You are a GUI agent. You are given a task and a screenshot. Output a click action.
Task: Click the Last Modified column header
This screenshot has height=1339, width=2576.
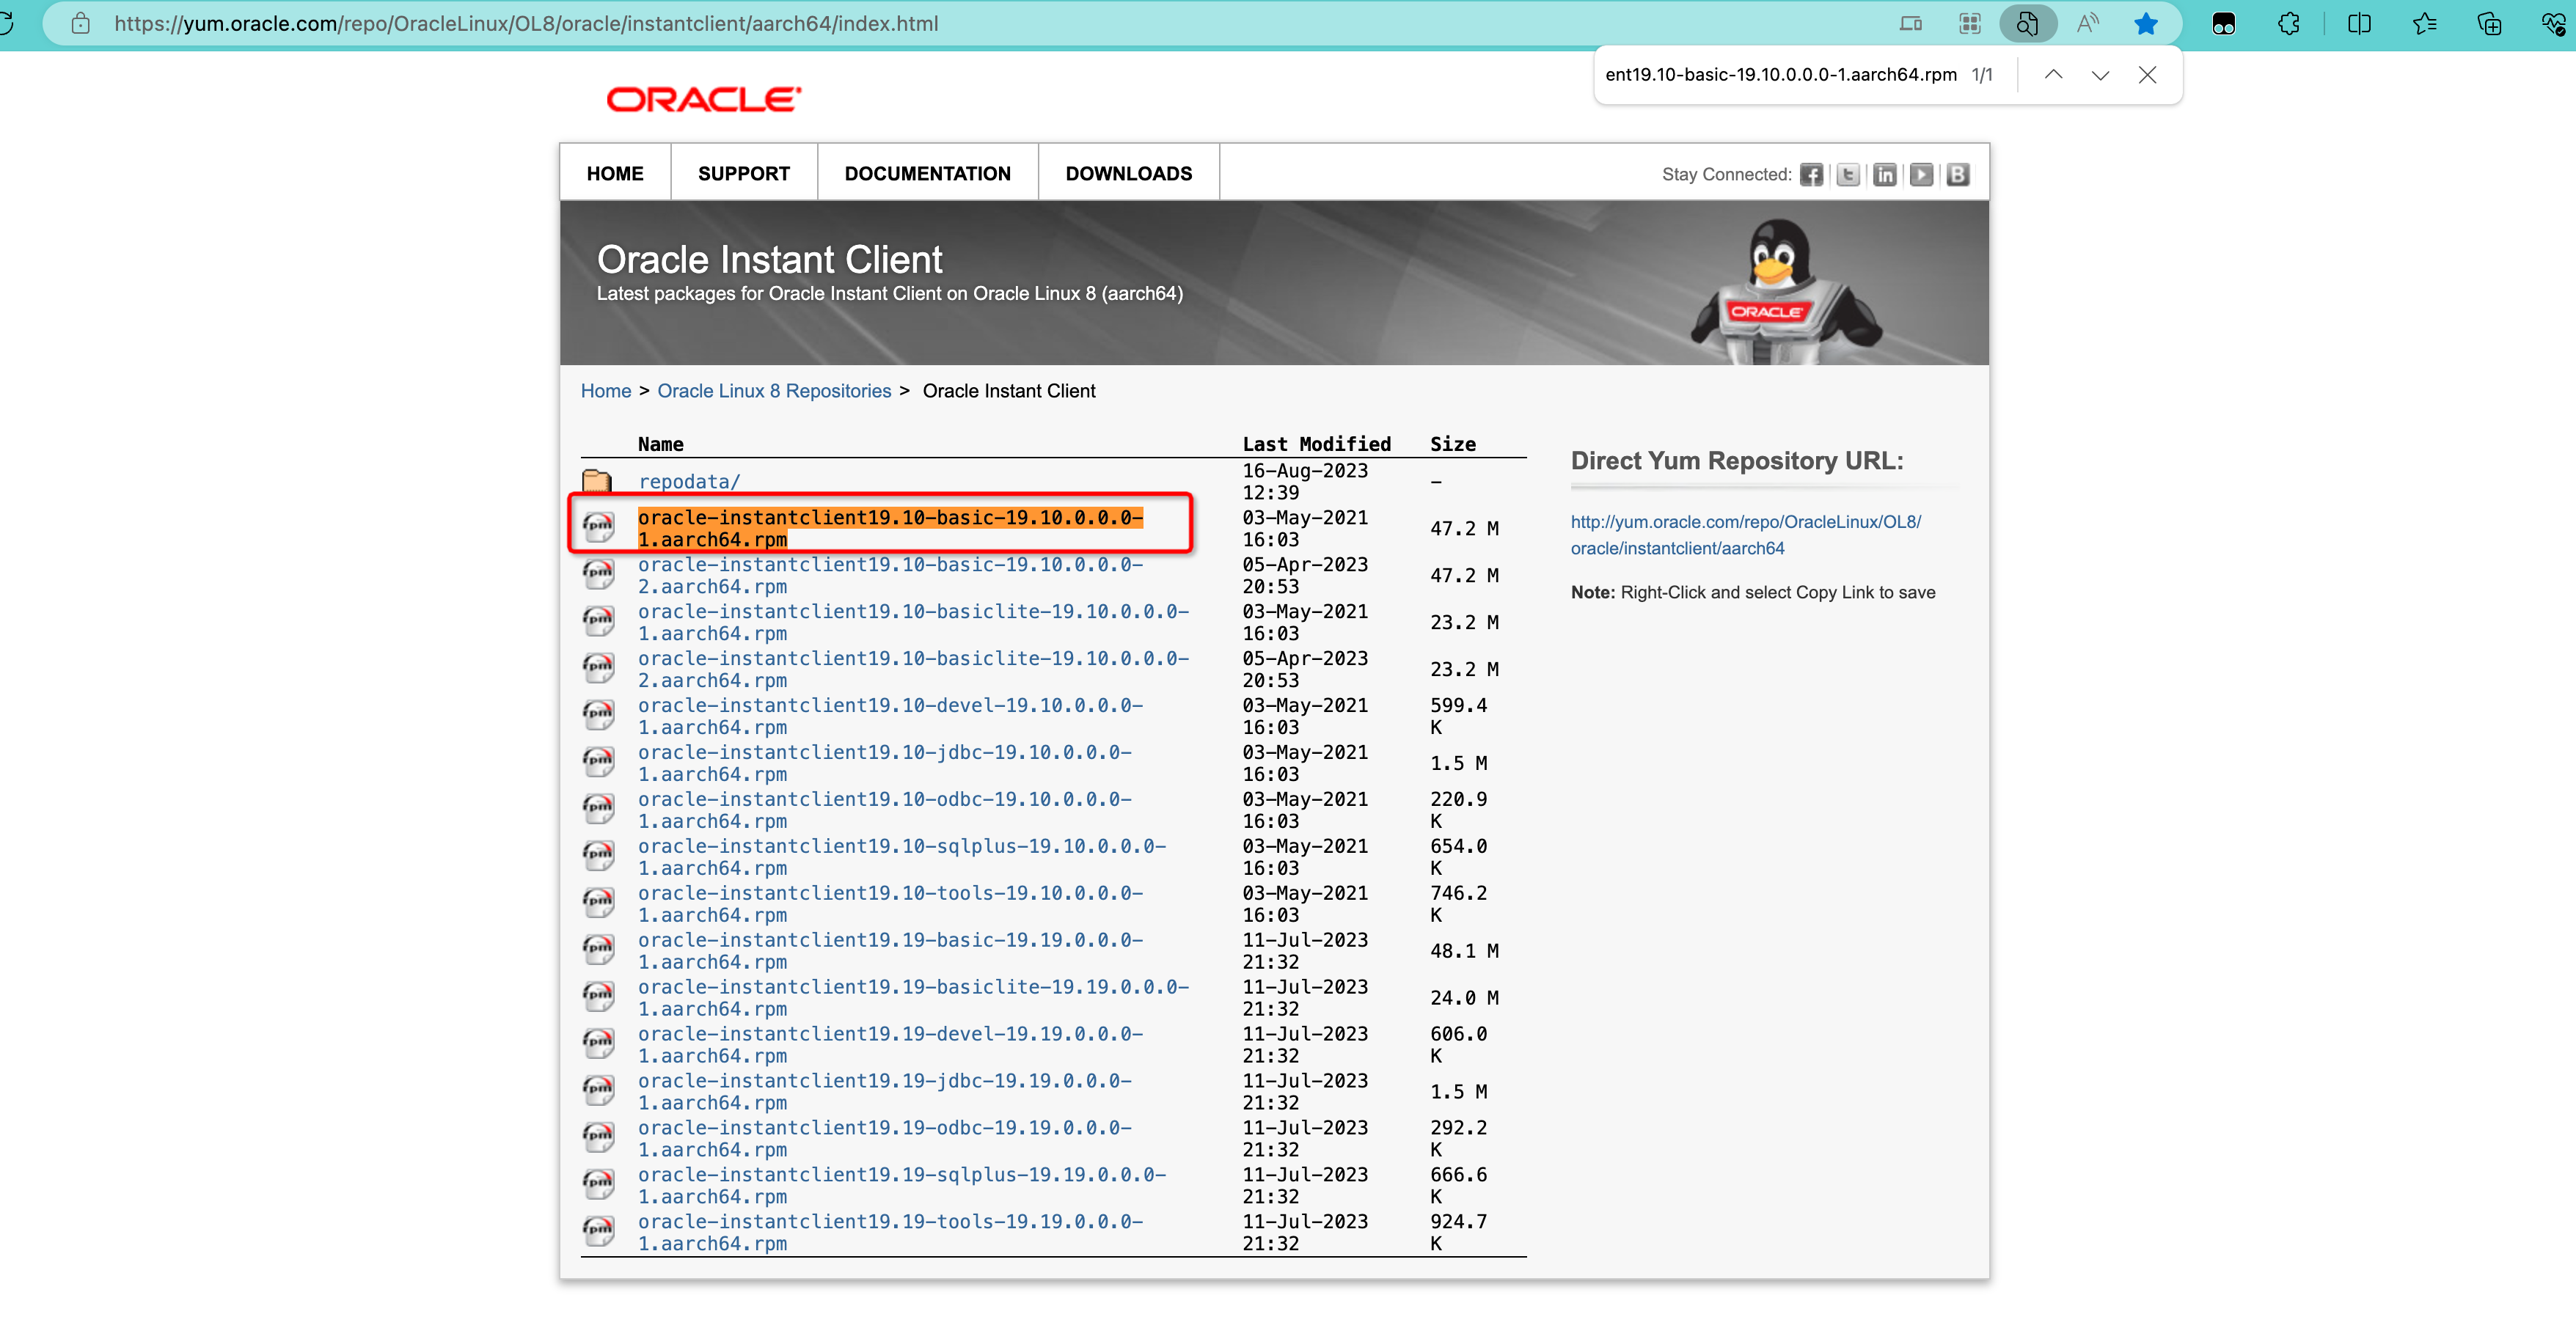1316,444
